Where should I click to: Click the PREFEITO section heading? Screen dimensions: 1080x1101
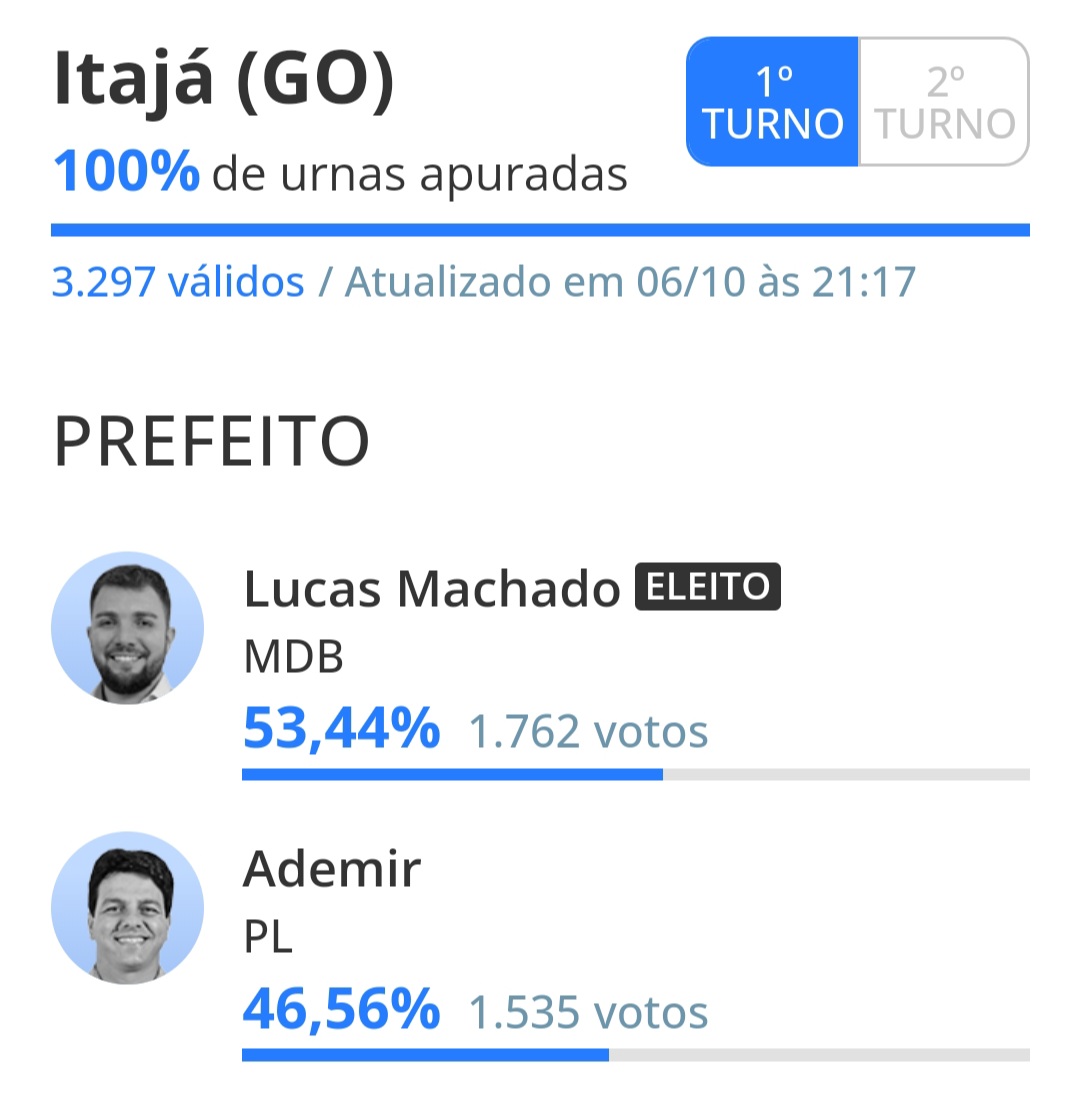tap(211, 442)
